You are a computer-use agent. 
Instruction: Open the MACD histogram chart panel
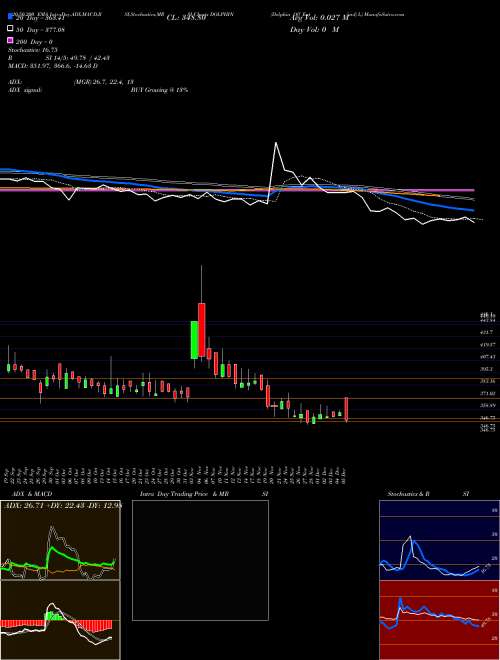pos(60,620)
